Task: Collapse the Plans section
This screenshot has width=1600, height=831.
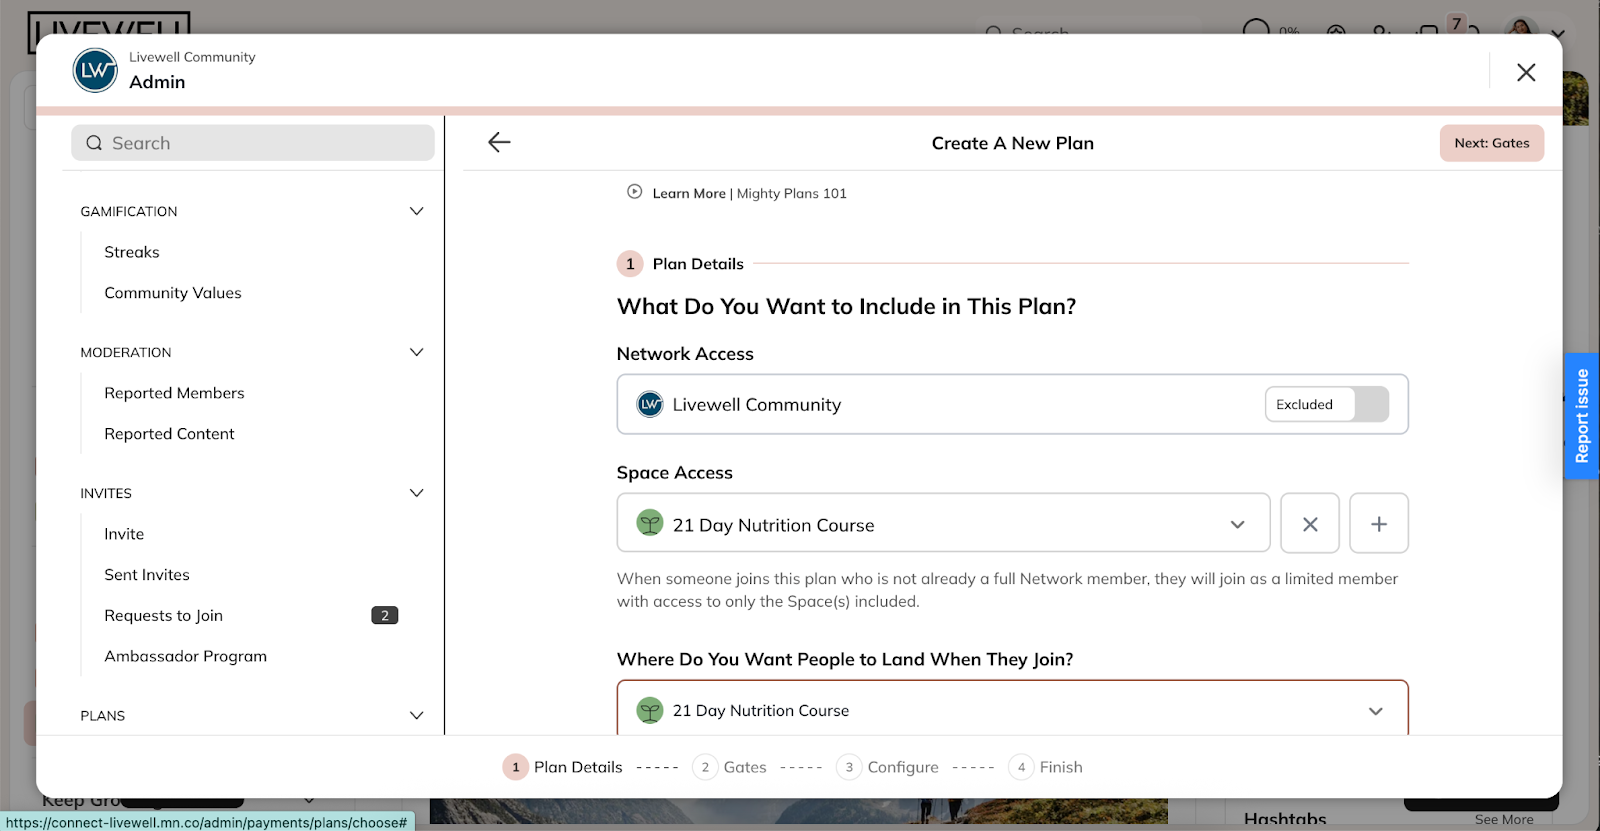Action: pos(417,715)
